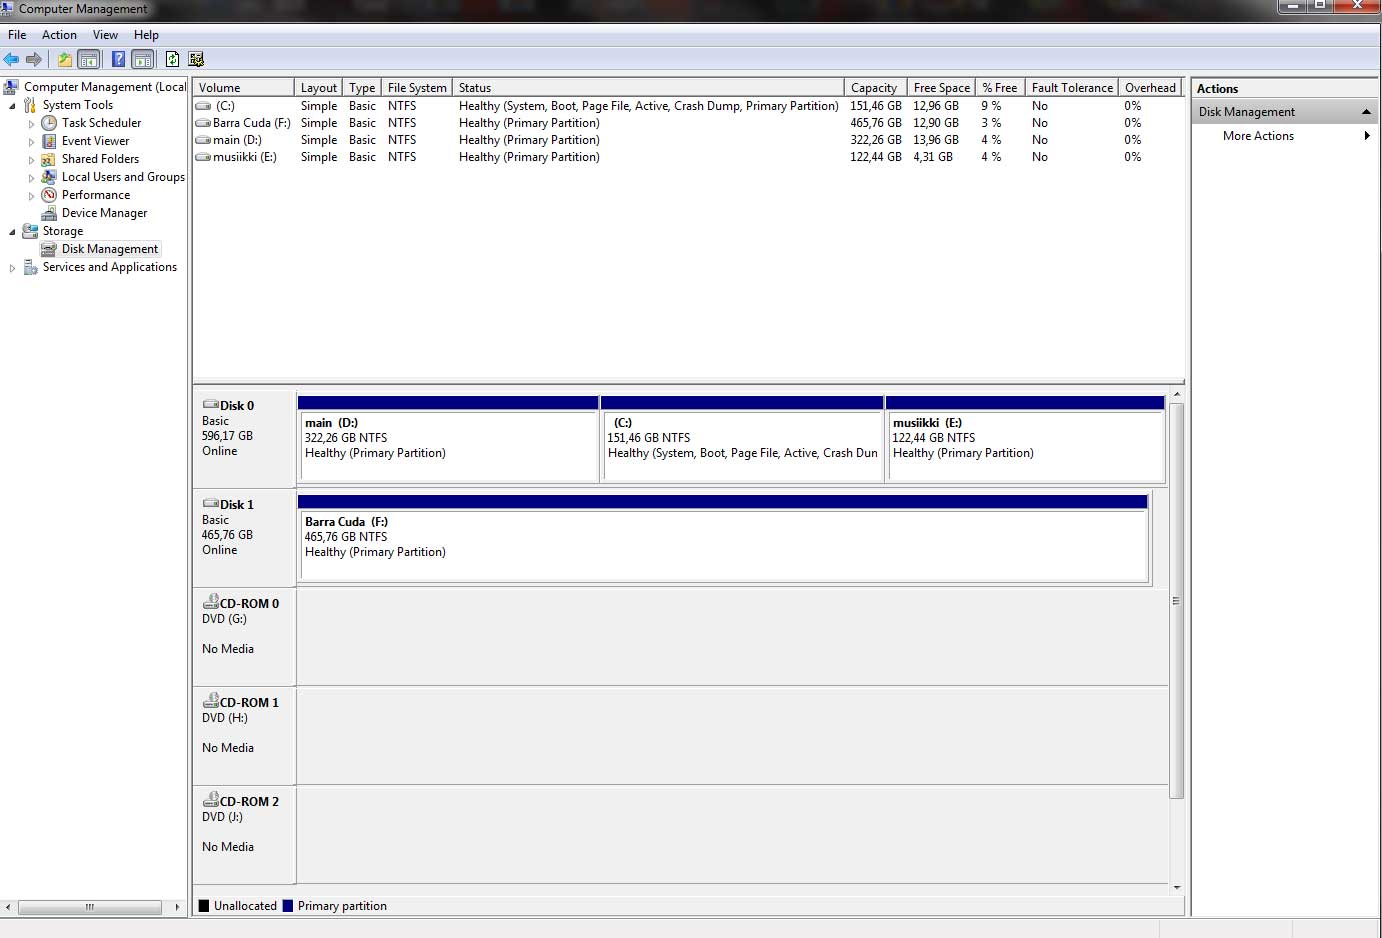Click the CD-ROM 0 disc icon

[210, 602]
